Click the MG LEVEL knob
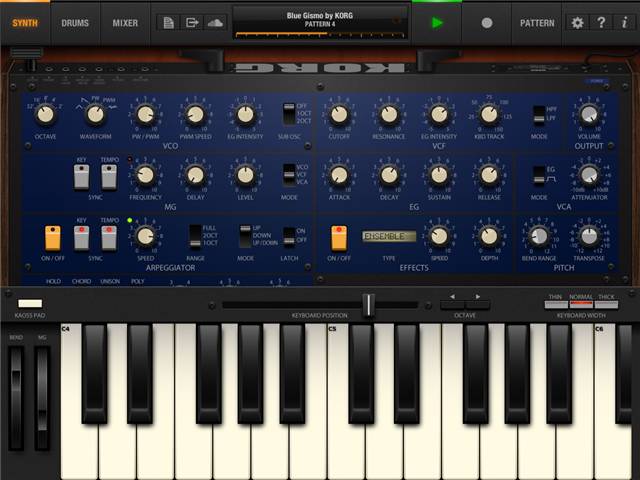The image size is (640, 480). [245, 175]
